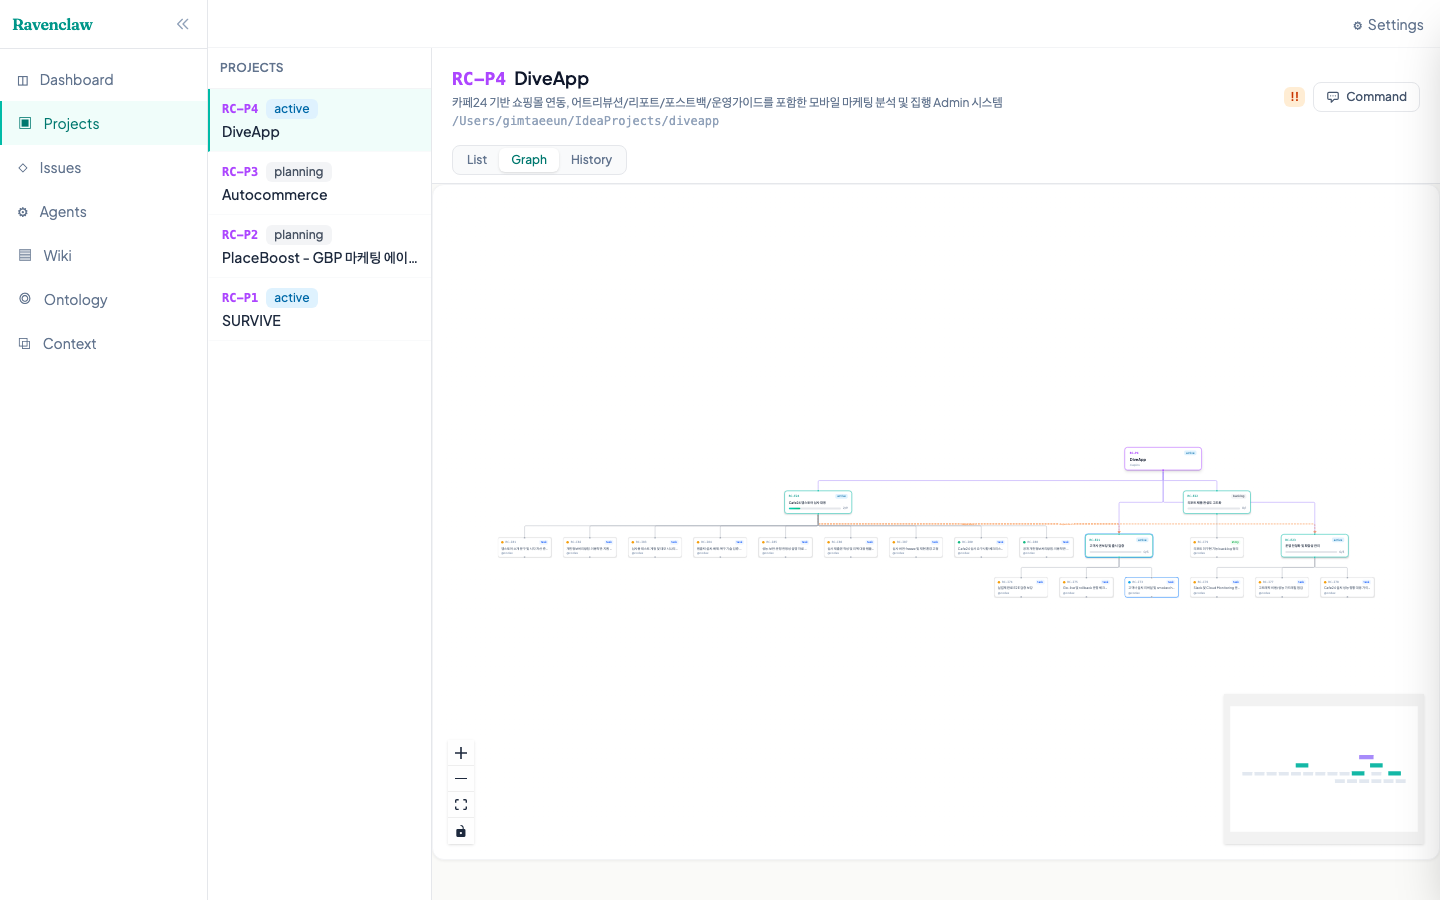Open the Agents section

point(63,211)
